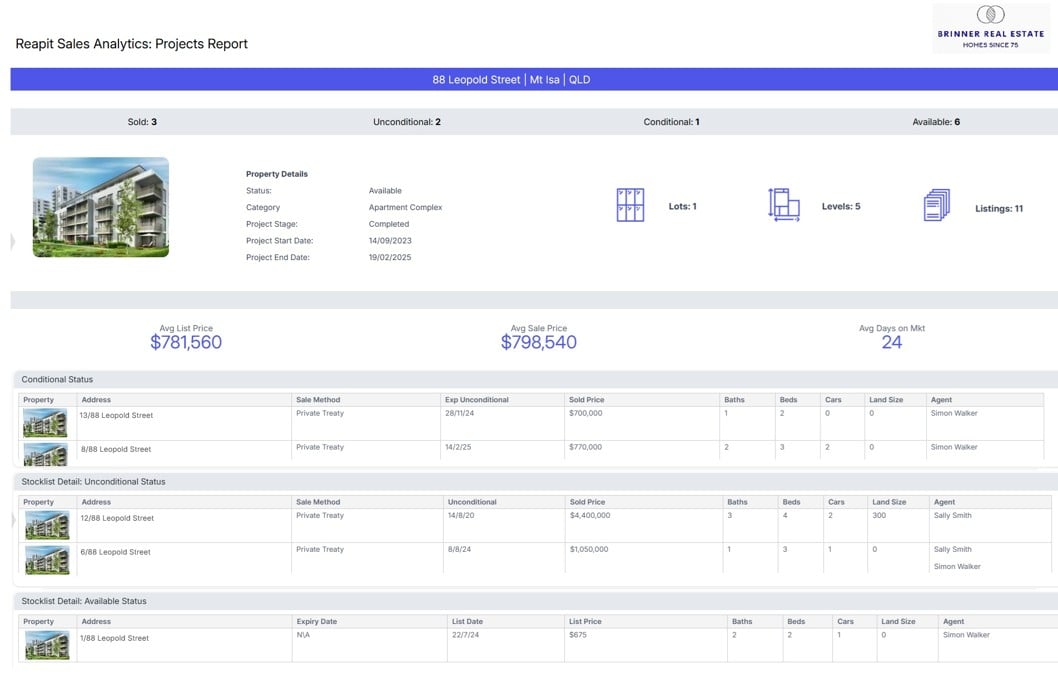Sort Available table by List Price header
This screenshot has height=674, width=1058.
(x=585, y=621)
